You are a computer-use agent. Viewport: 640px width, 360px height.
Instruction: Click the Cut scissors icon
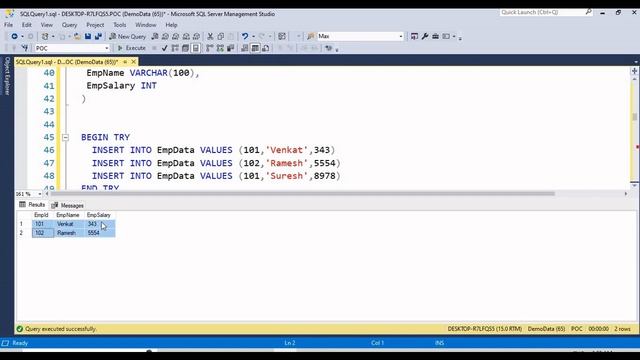tap(210, 36)
